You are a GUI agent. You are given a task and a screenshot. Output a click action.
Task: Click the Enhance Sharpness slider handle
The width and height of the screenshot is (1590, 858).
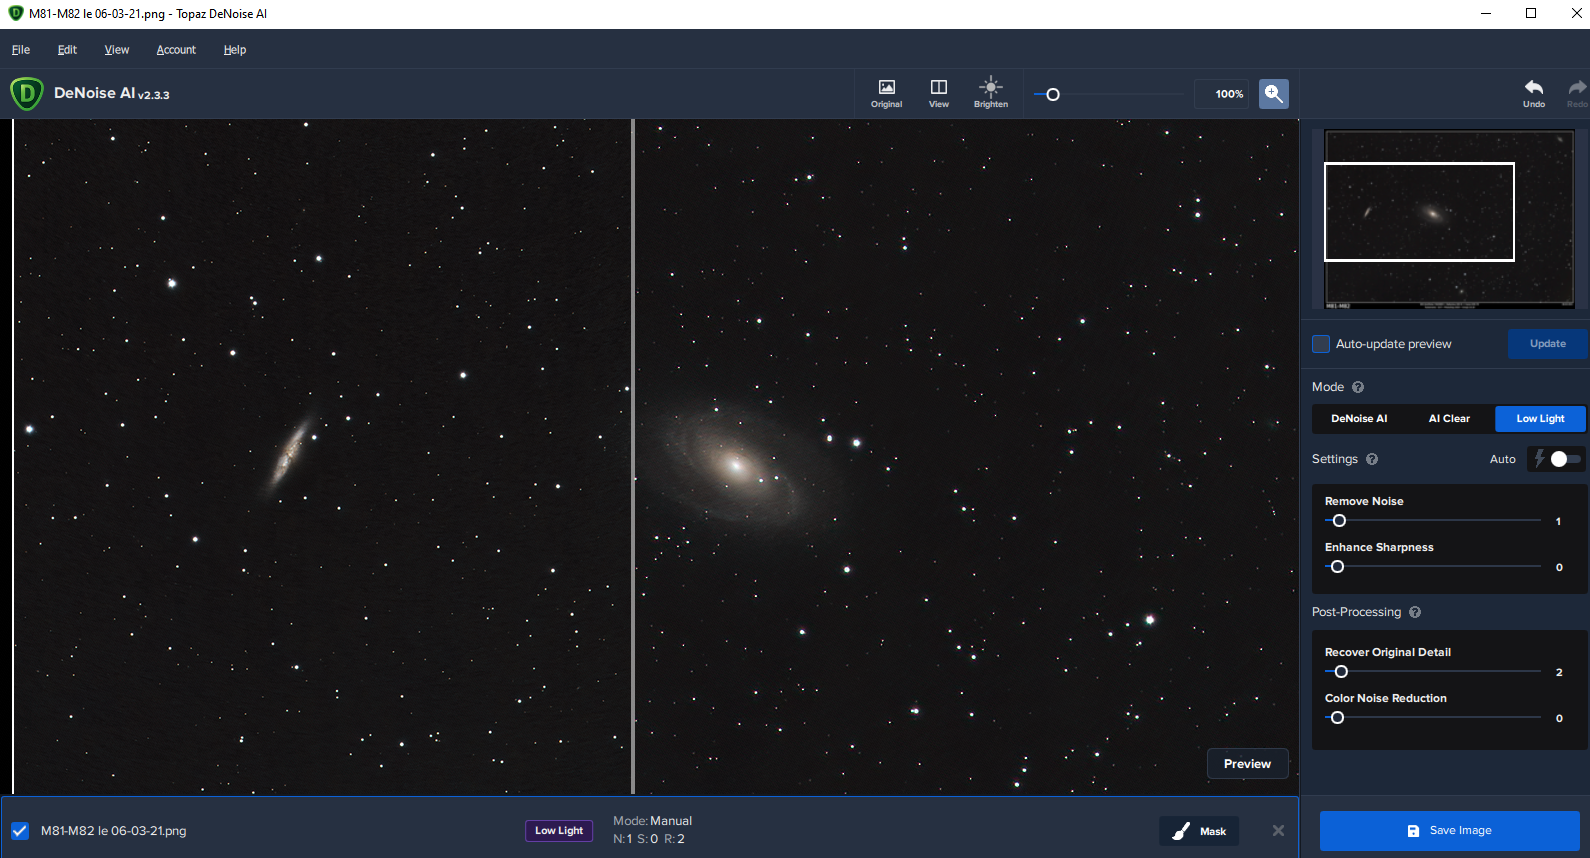click(x=1337, y=567)
